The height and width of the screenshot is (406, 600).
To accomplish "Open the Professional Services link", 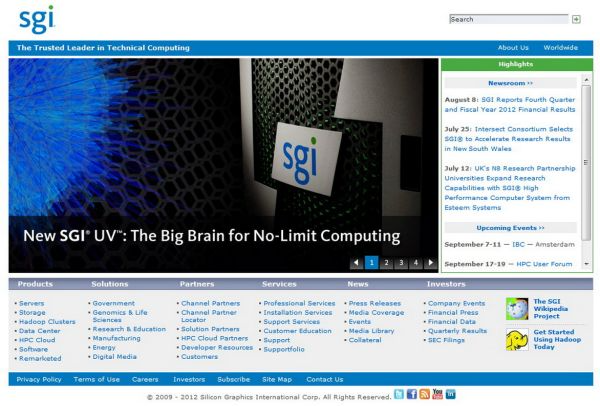I will pyautogui.click(x=299, y=303).
